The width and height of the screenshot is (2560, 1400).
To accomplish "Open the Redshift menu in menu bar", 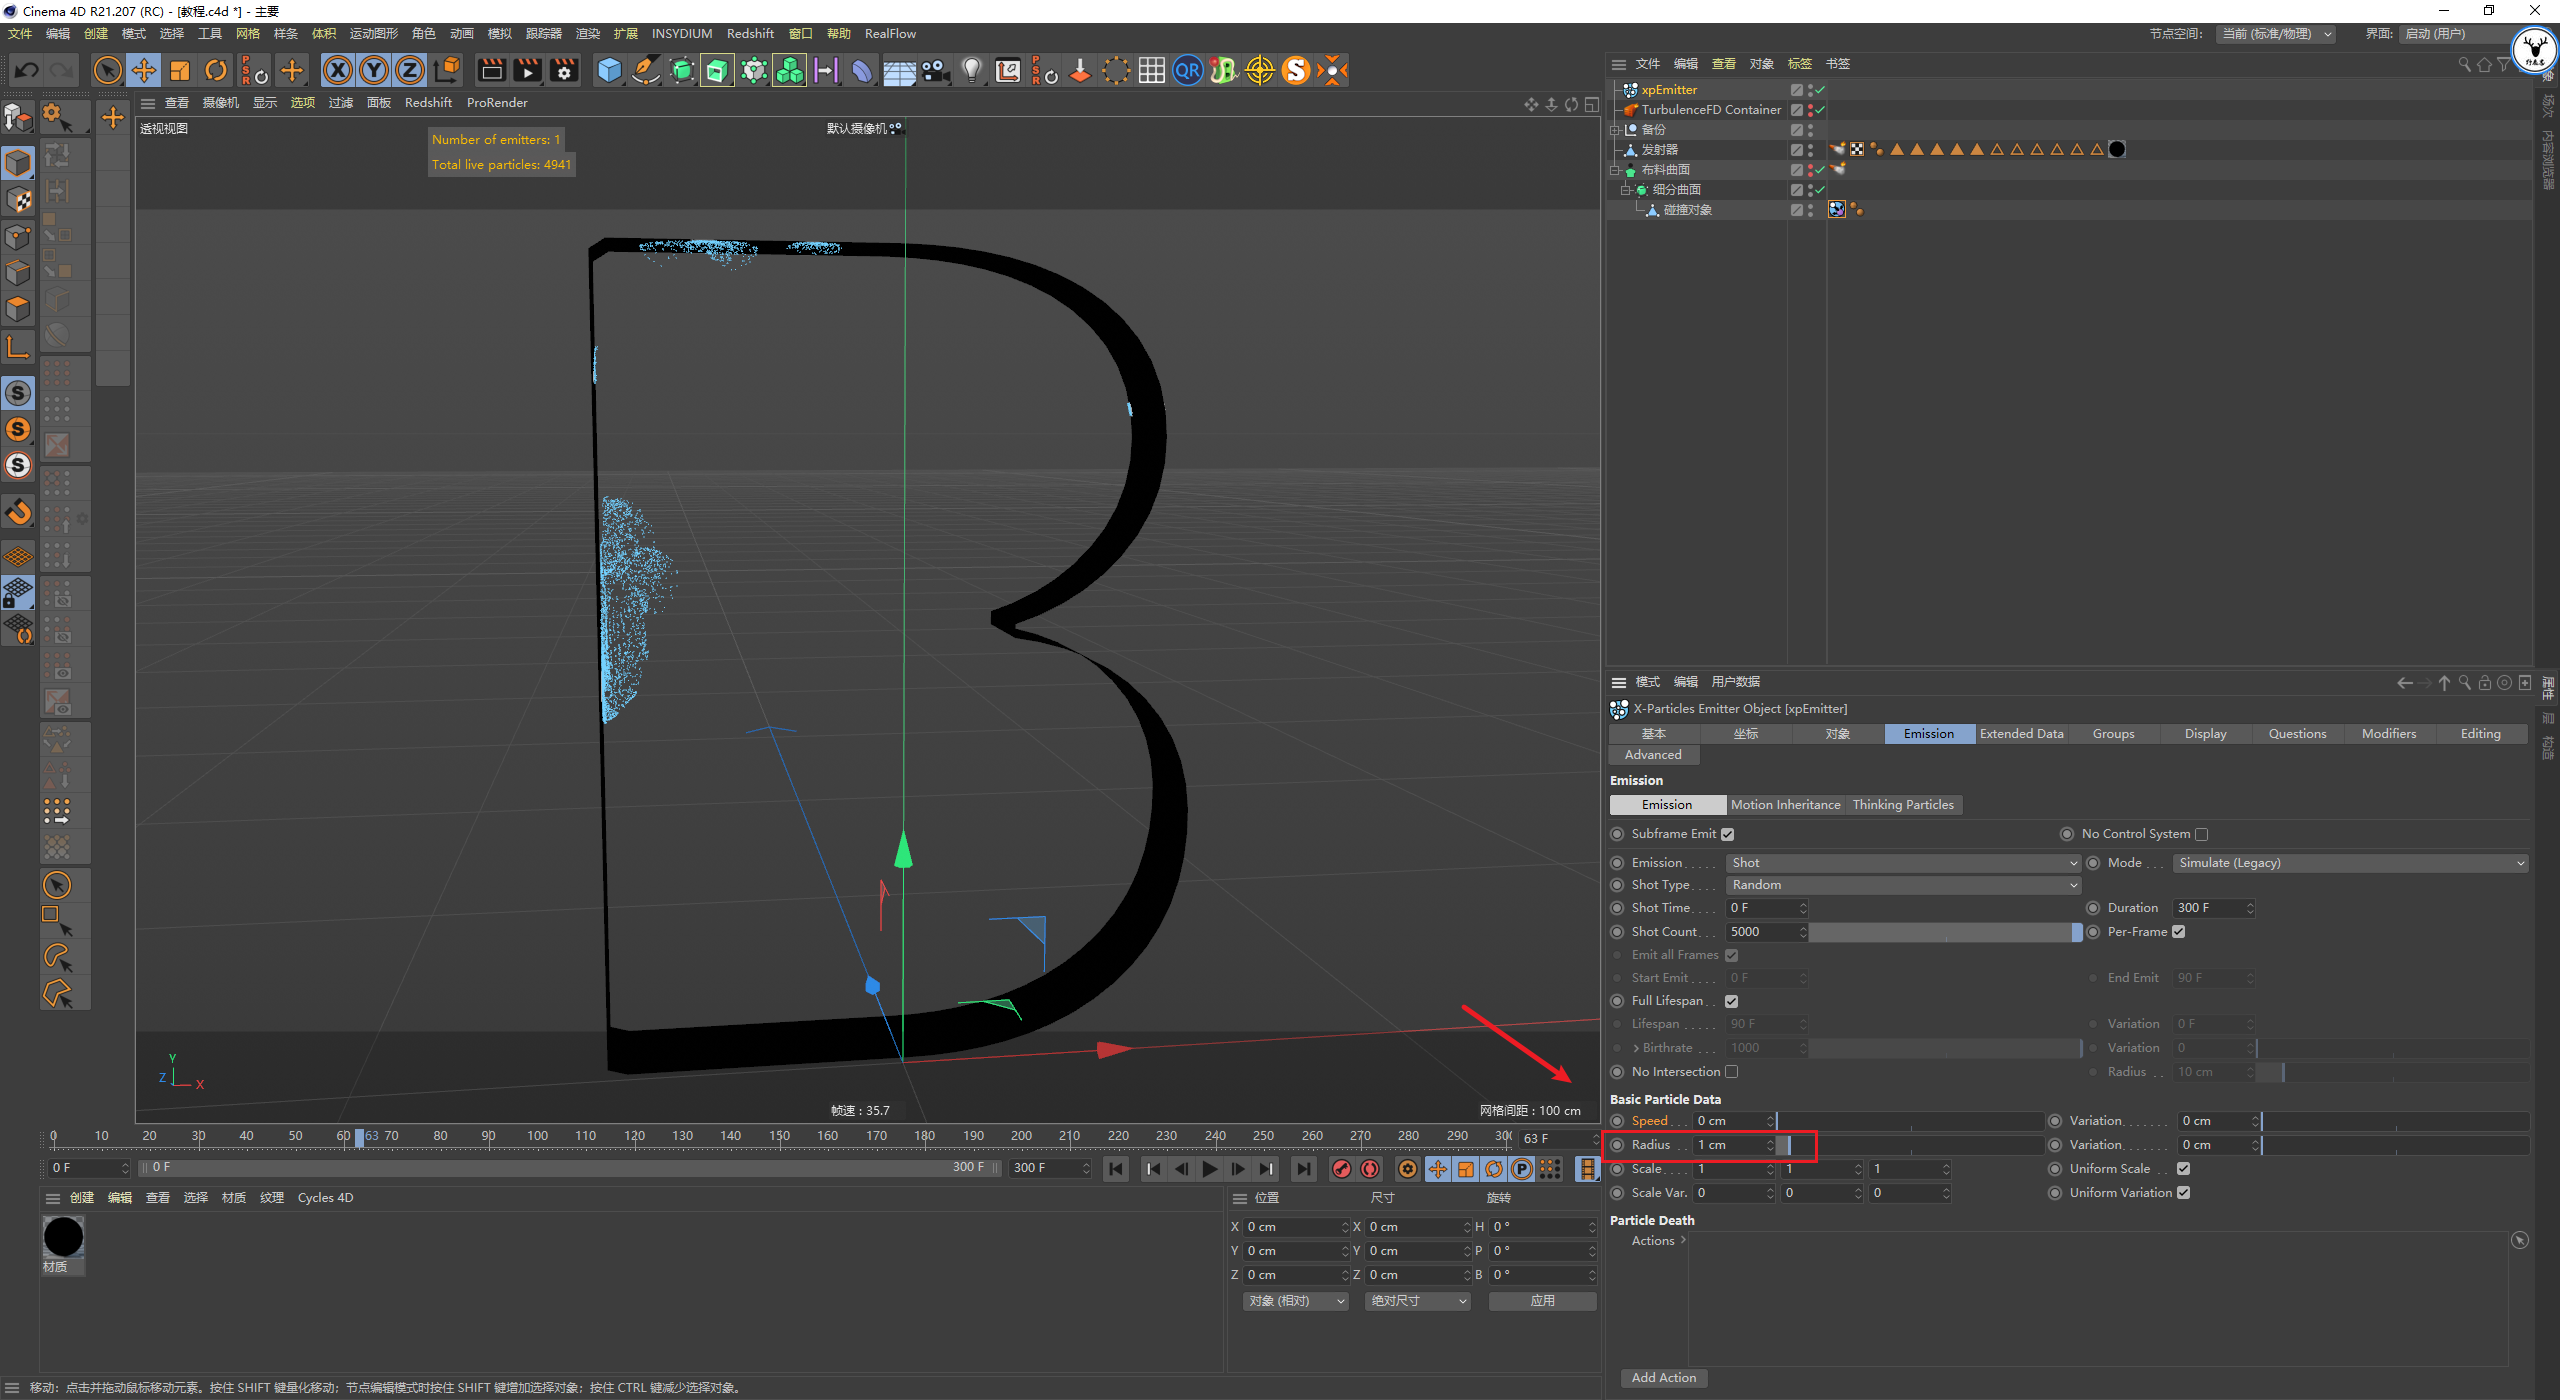I will pos(749,33).
